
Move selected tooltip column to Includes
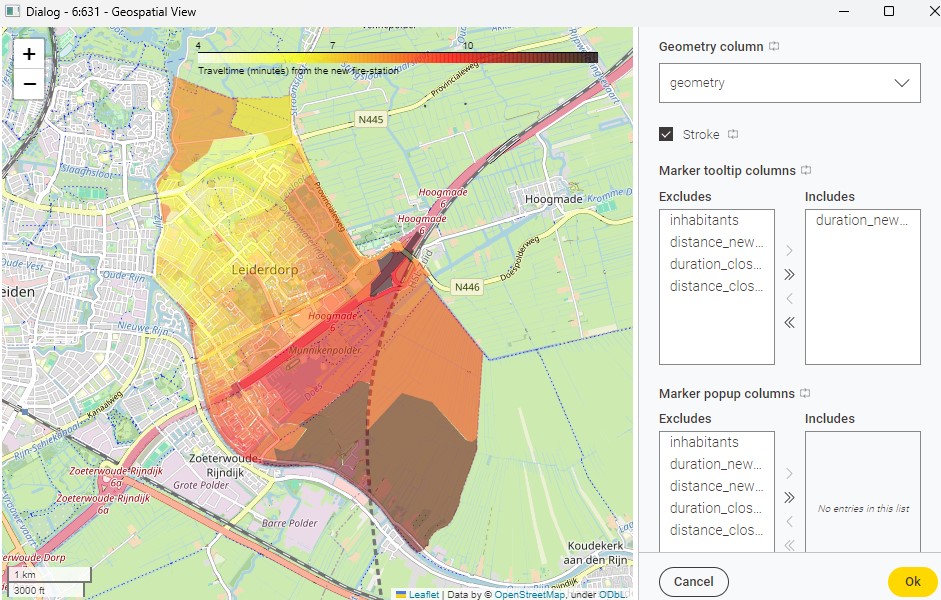tap(789, 250)
